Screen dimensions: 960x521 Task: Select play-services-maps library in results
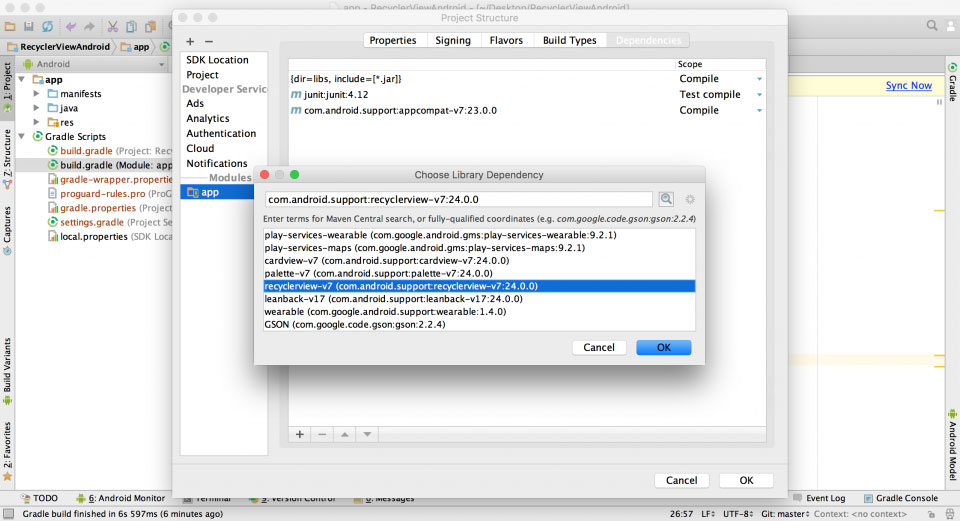pos(479,248)
